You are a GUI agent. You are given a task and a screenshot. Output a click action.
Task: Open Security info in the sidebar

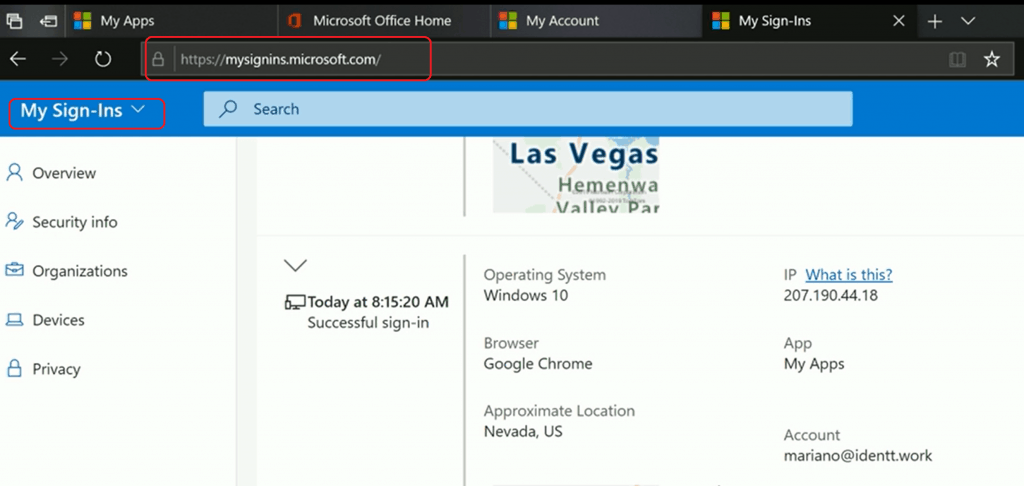point(75,222)
